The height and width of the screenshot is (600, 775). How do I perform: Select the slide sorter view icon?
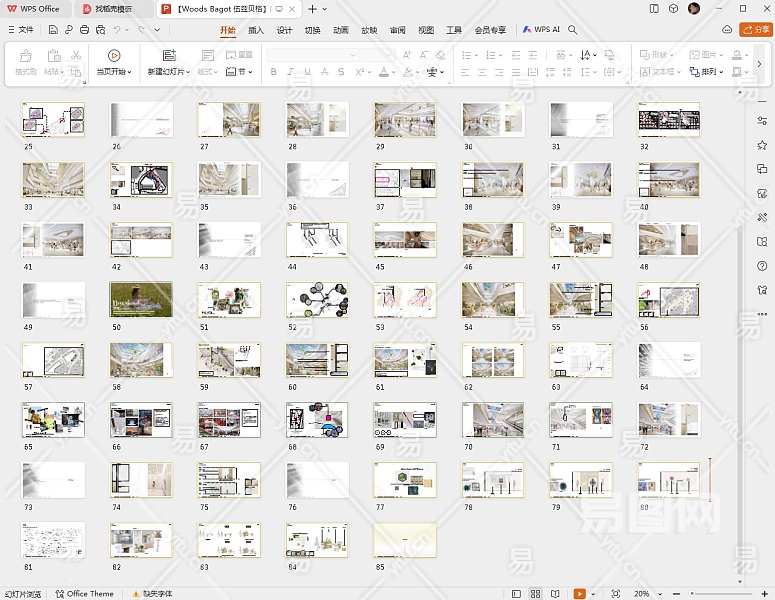(536, 593)
